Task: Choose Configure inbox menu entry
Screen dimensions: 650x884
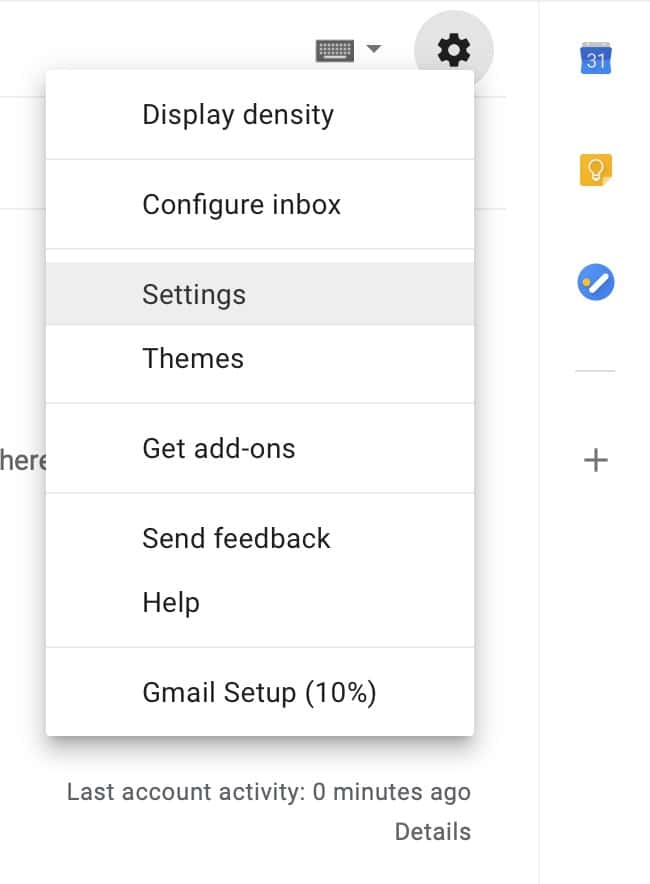Action: [242, 205]
